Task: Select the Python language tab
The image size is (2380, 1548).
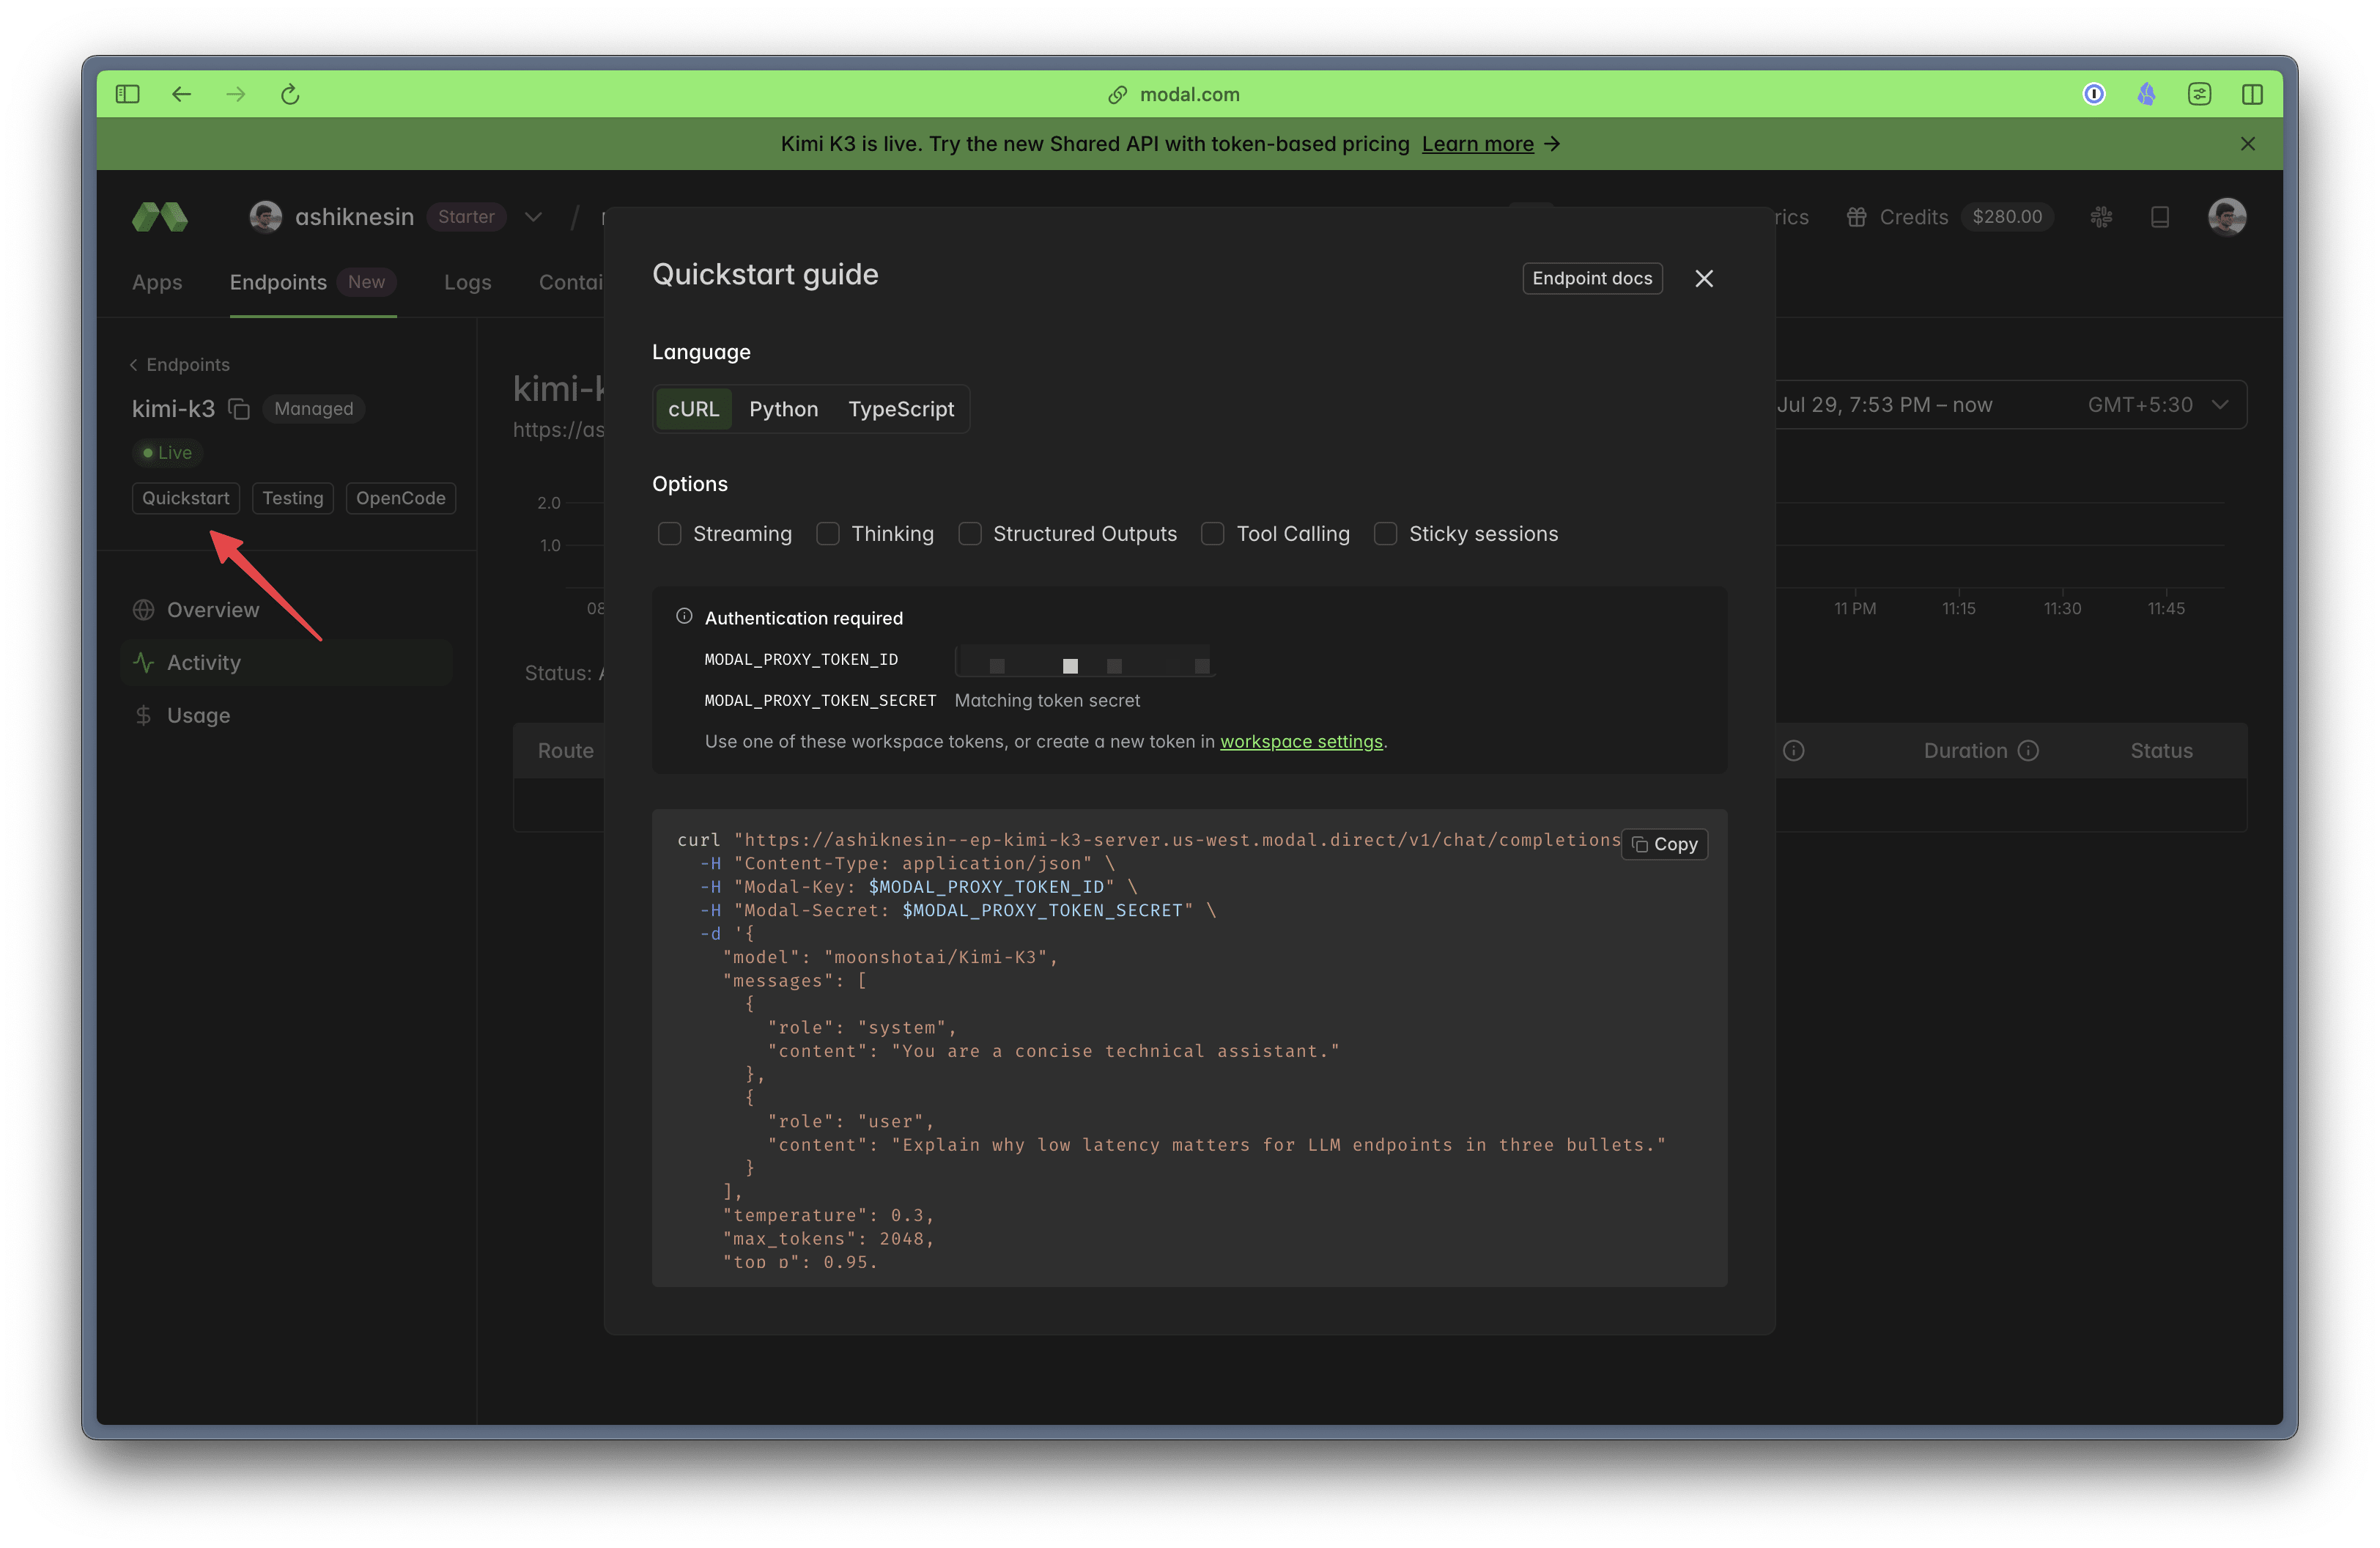Action: tap(784, 409)
